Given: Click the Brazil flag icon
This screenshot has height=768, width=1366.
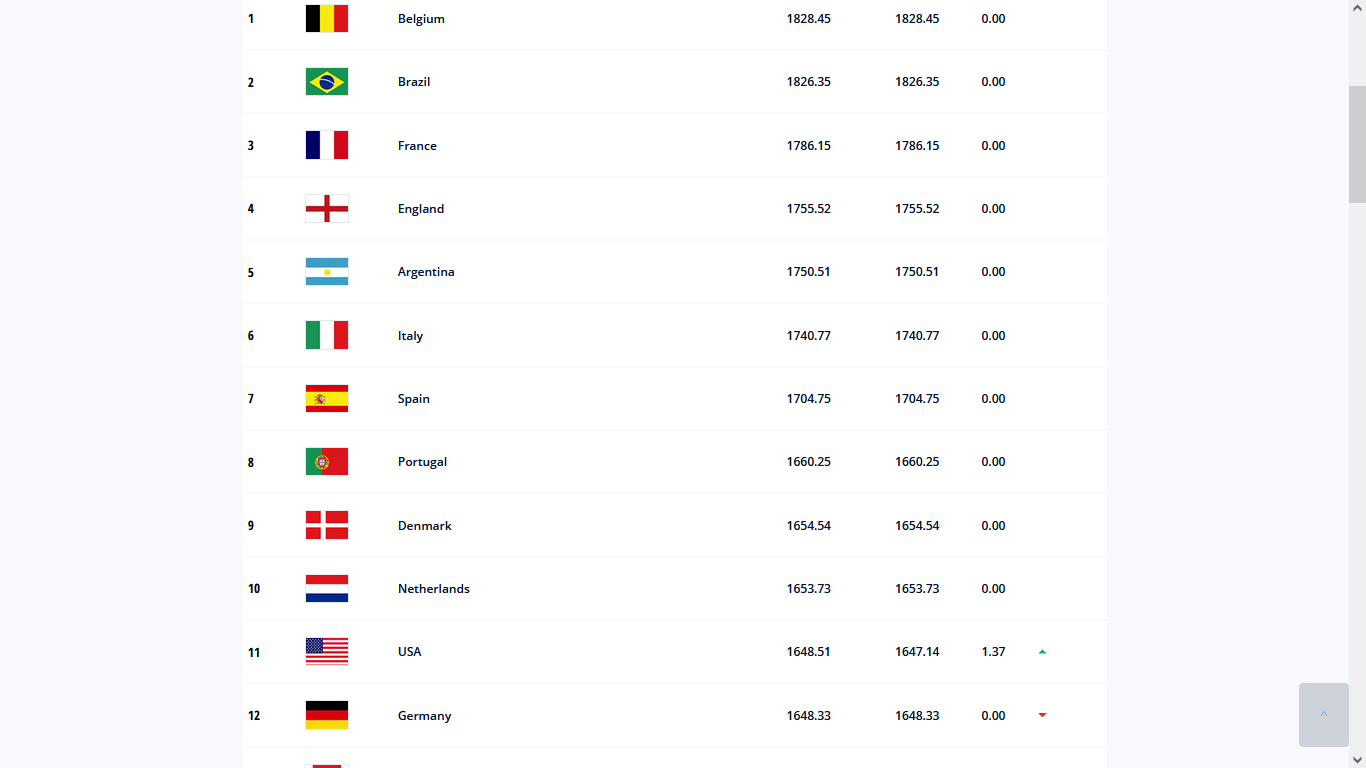Looking at the screenshot, I should 326,82.
